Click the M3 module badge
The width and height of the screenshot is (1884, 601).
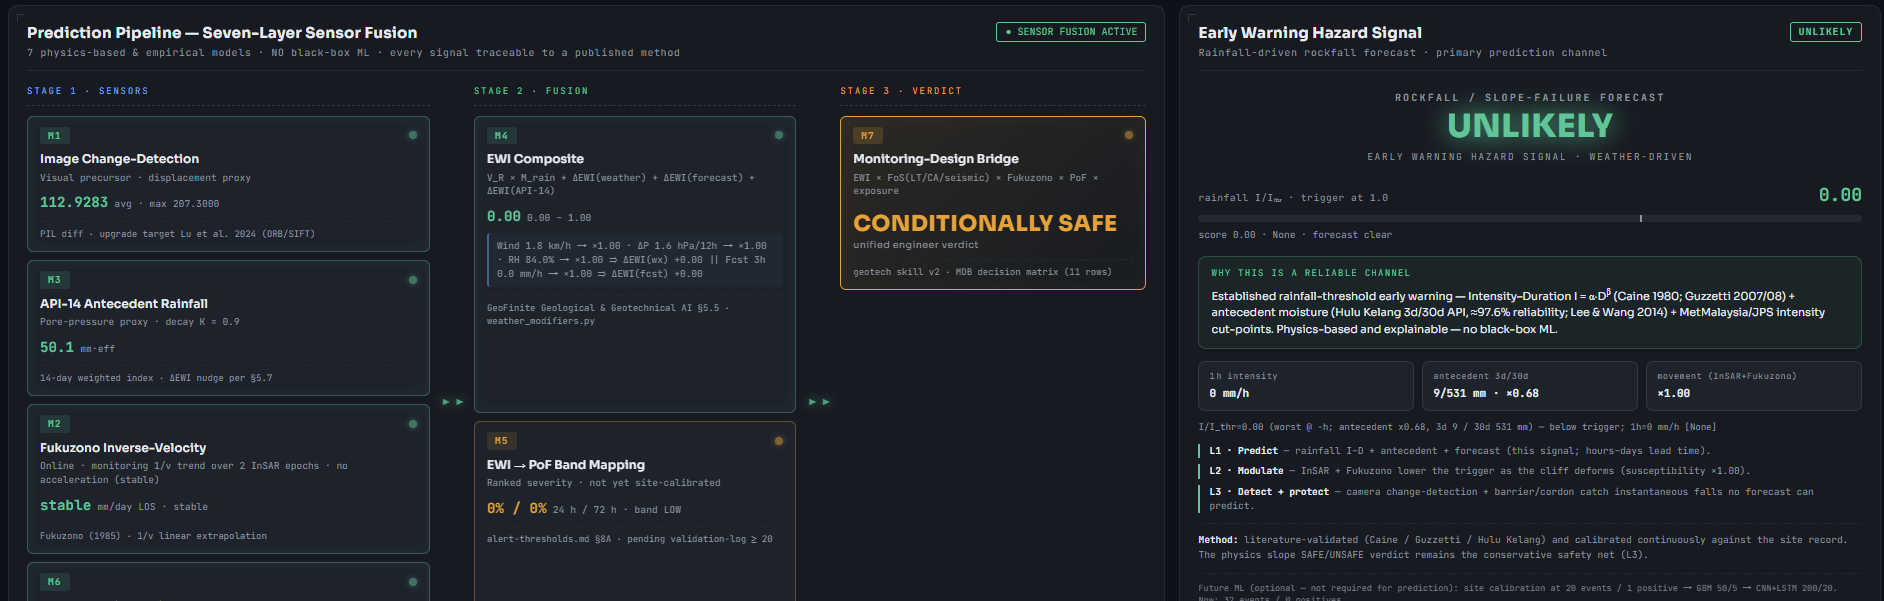[54, 280]
